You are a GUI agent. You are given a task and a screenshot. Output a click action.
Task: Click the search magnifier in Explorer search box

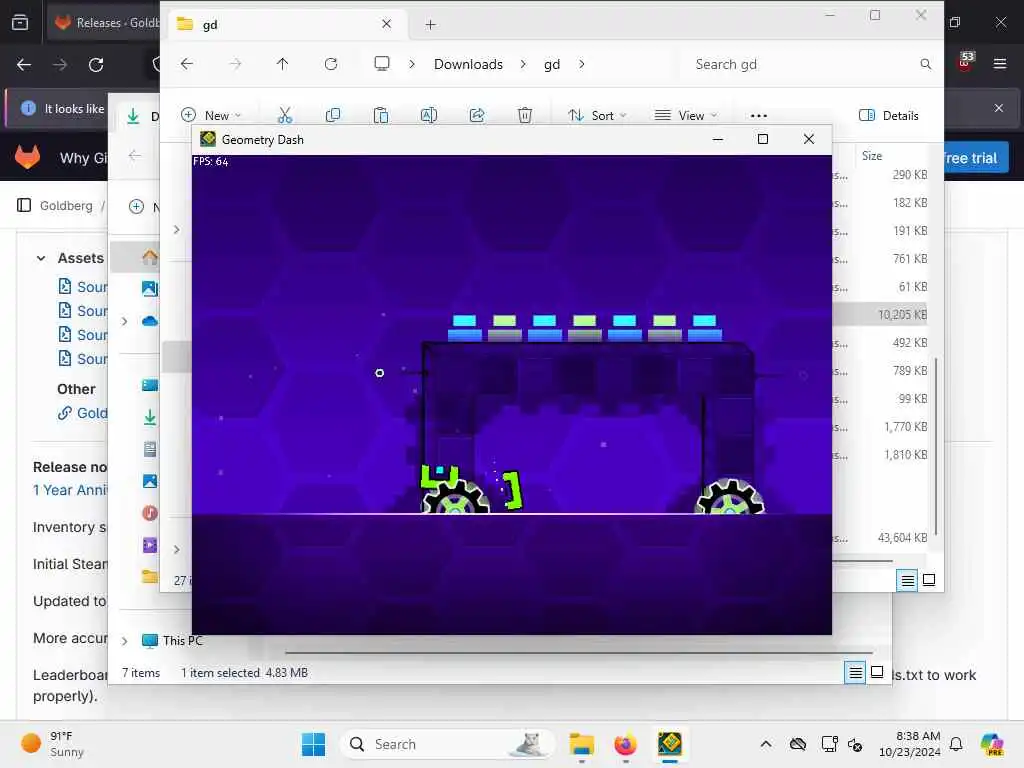point(925,64)
